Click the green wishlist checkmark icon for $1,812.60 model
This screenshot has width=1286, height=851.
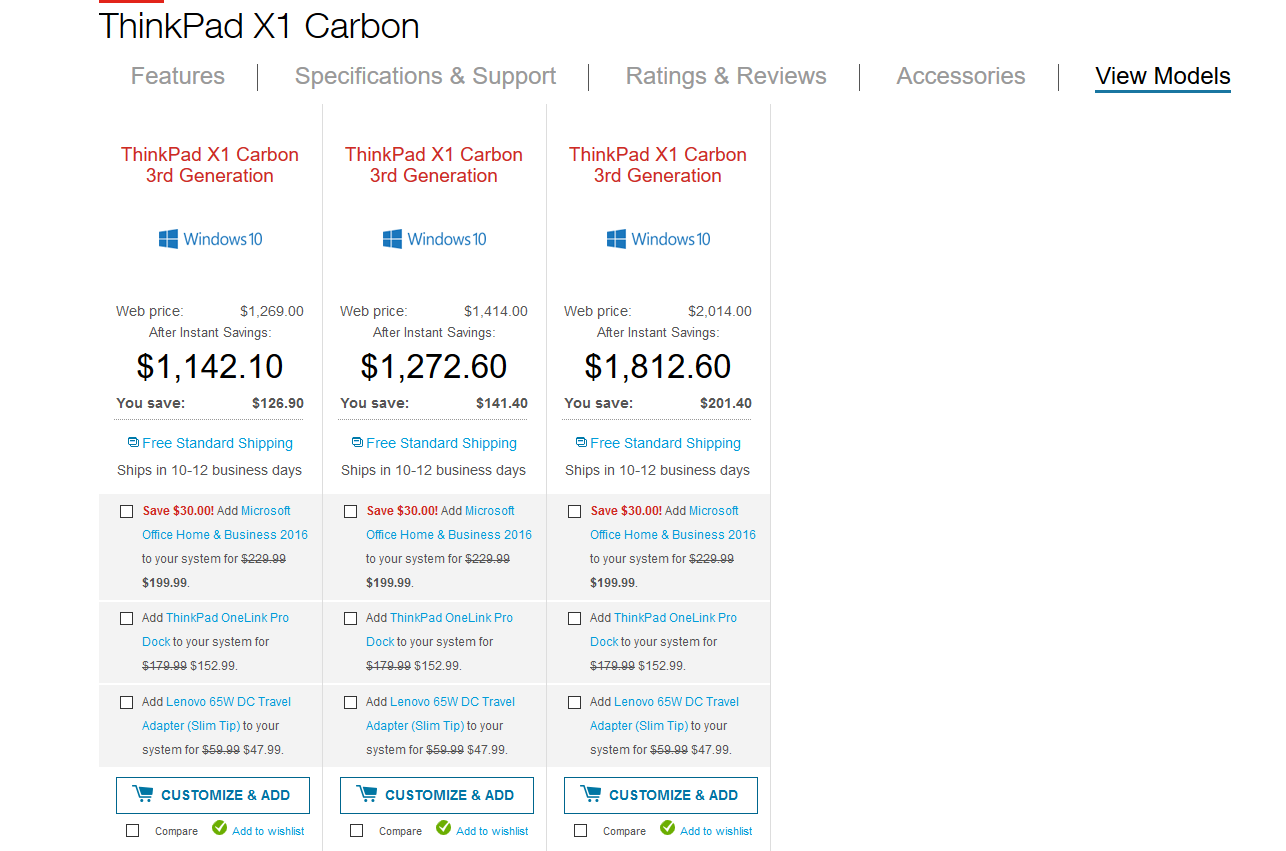tap(667, 829)
